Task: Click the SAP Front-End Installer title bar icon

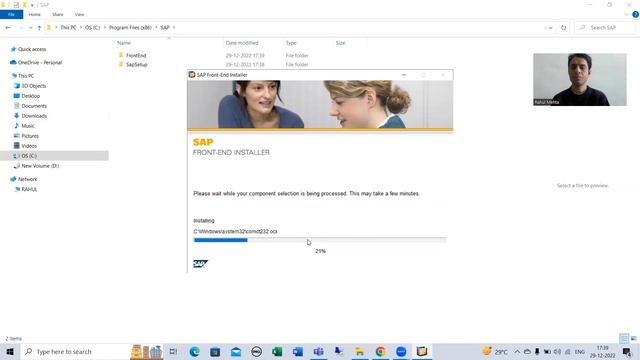Action: pyautogui.click(x=192, y=75)
